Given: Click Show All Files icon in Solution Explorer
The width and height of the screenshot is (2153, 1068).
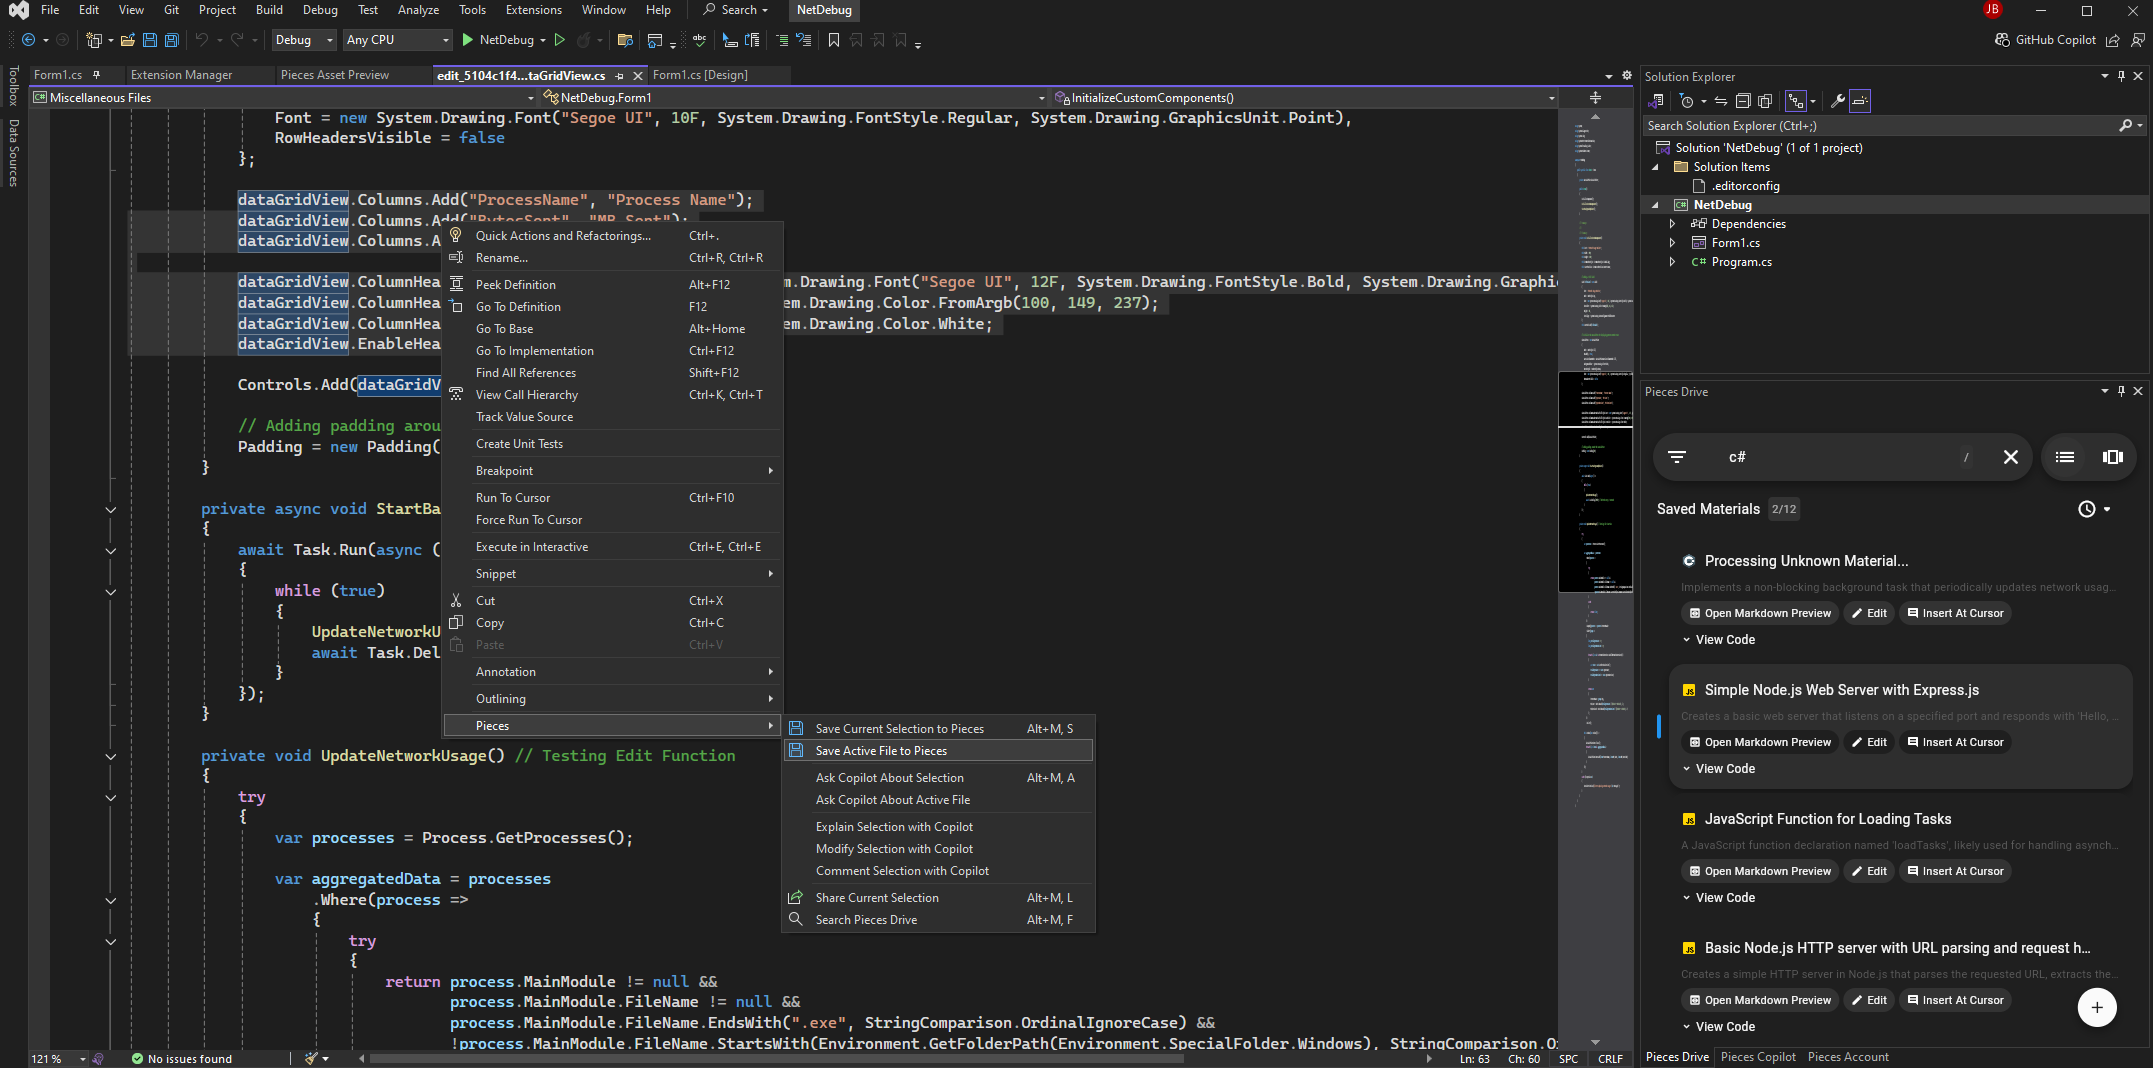Looking at the screenshot, I should (x=1765, y=101).
